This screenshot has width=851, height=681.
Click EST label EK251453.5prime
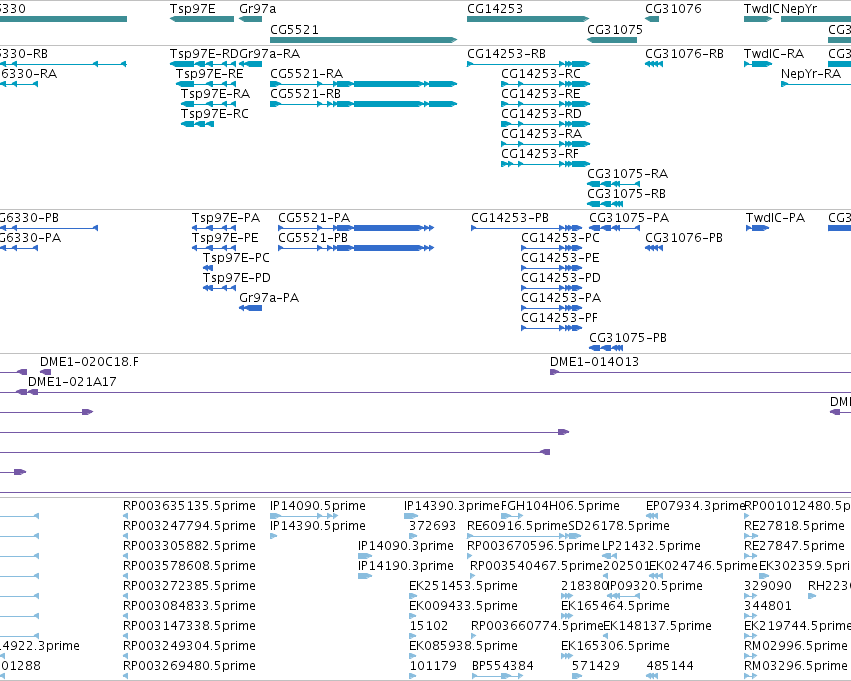tap(463, 586)
